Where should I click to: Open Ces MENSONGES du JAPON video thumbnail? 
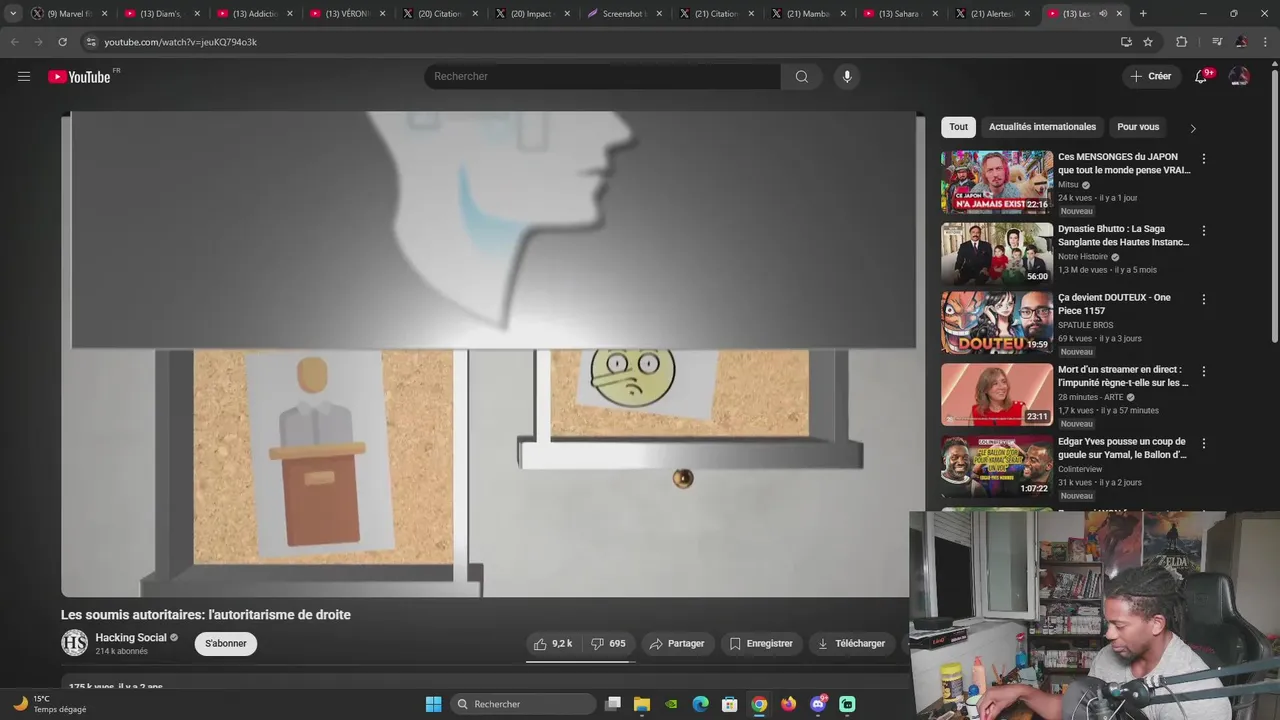click(x=997, y=182)
